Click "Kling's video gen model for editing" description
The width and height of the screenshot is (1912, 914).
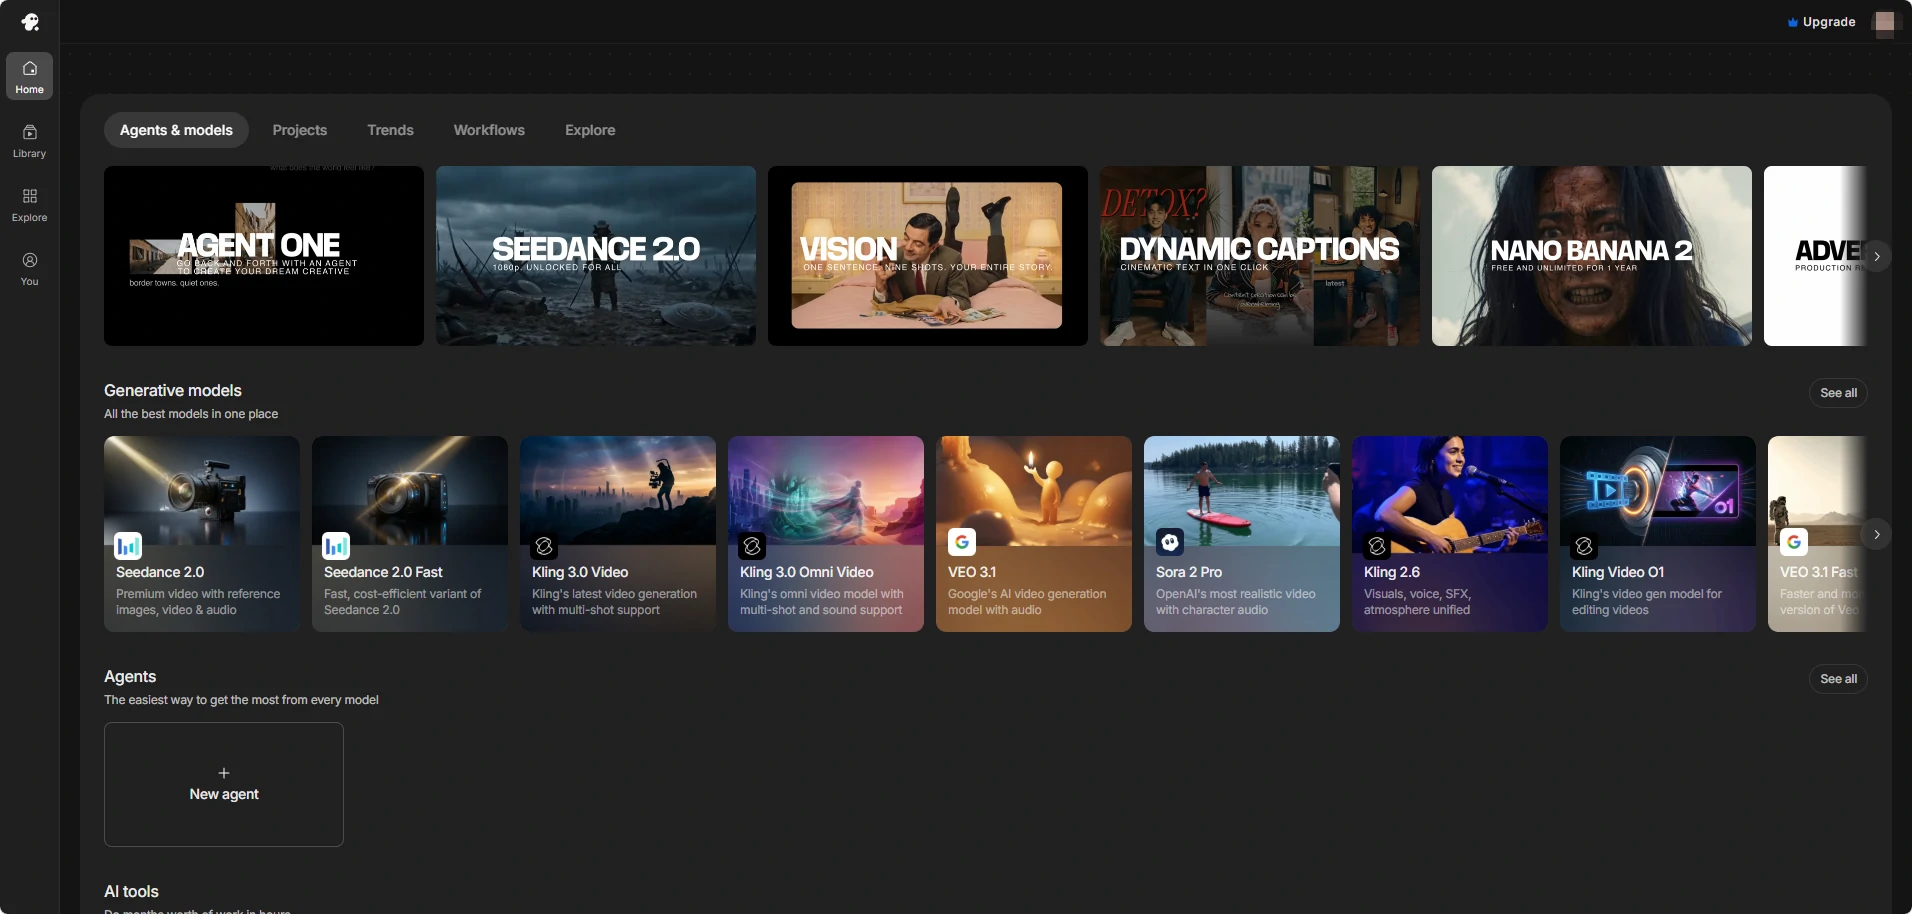point(1647,602)
